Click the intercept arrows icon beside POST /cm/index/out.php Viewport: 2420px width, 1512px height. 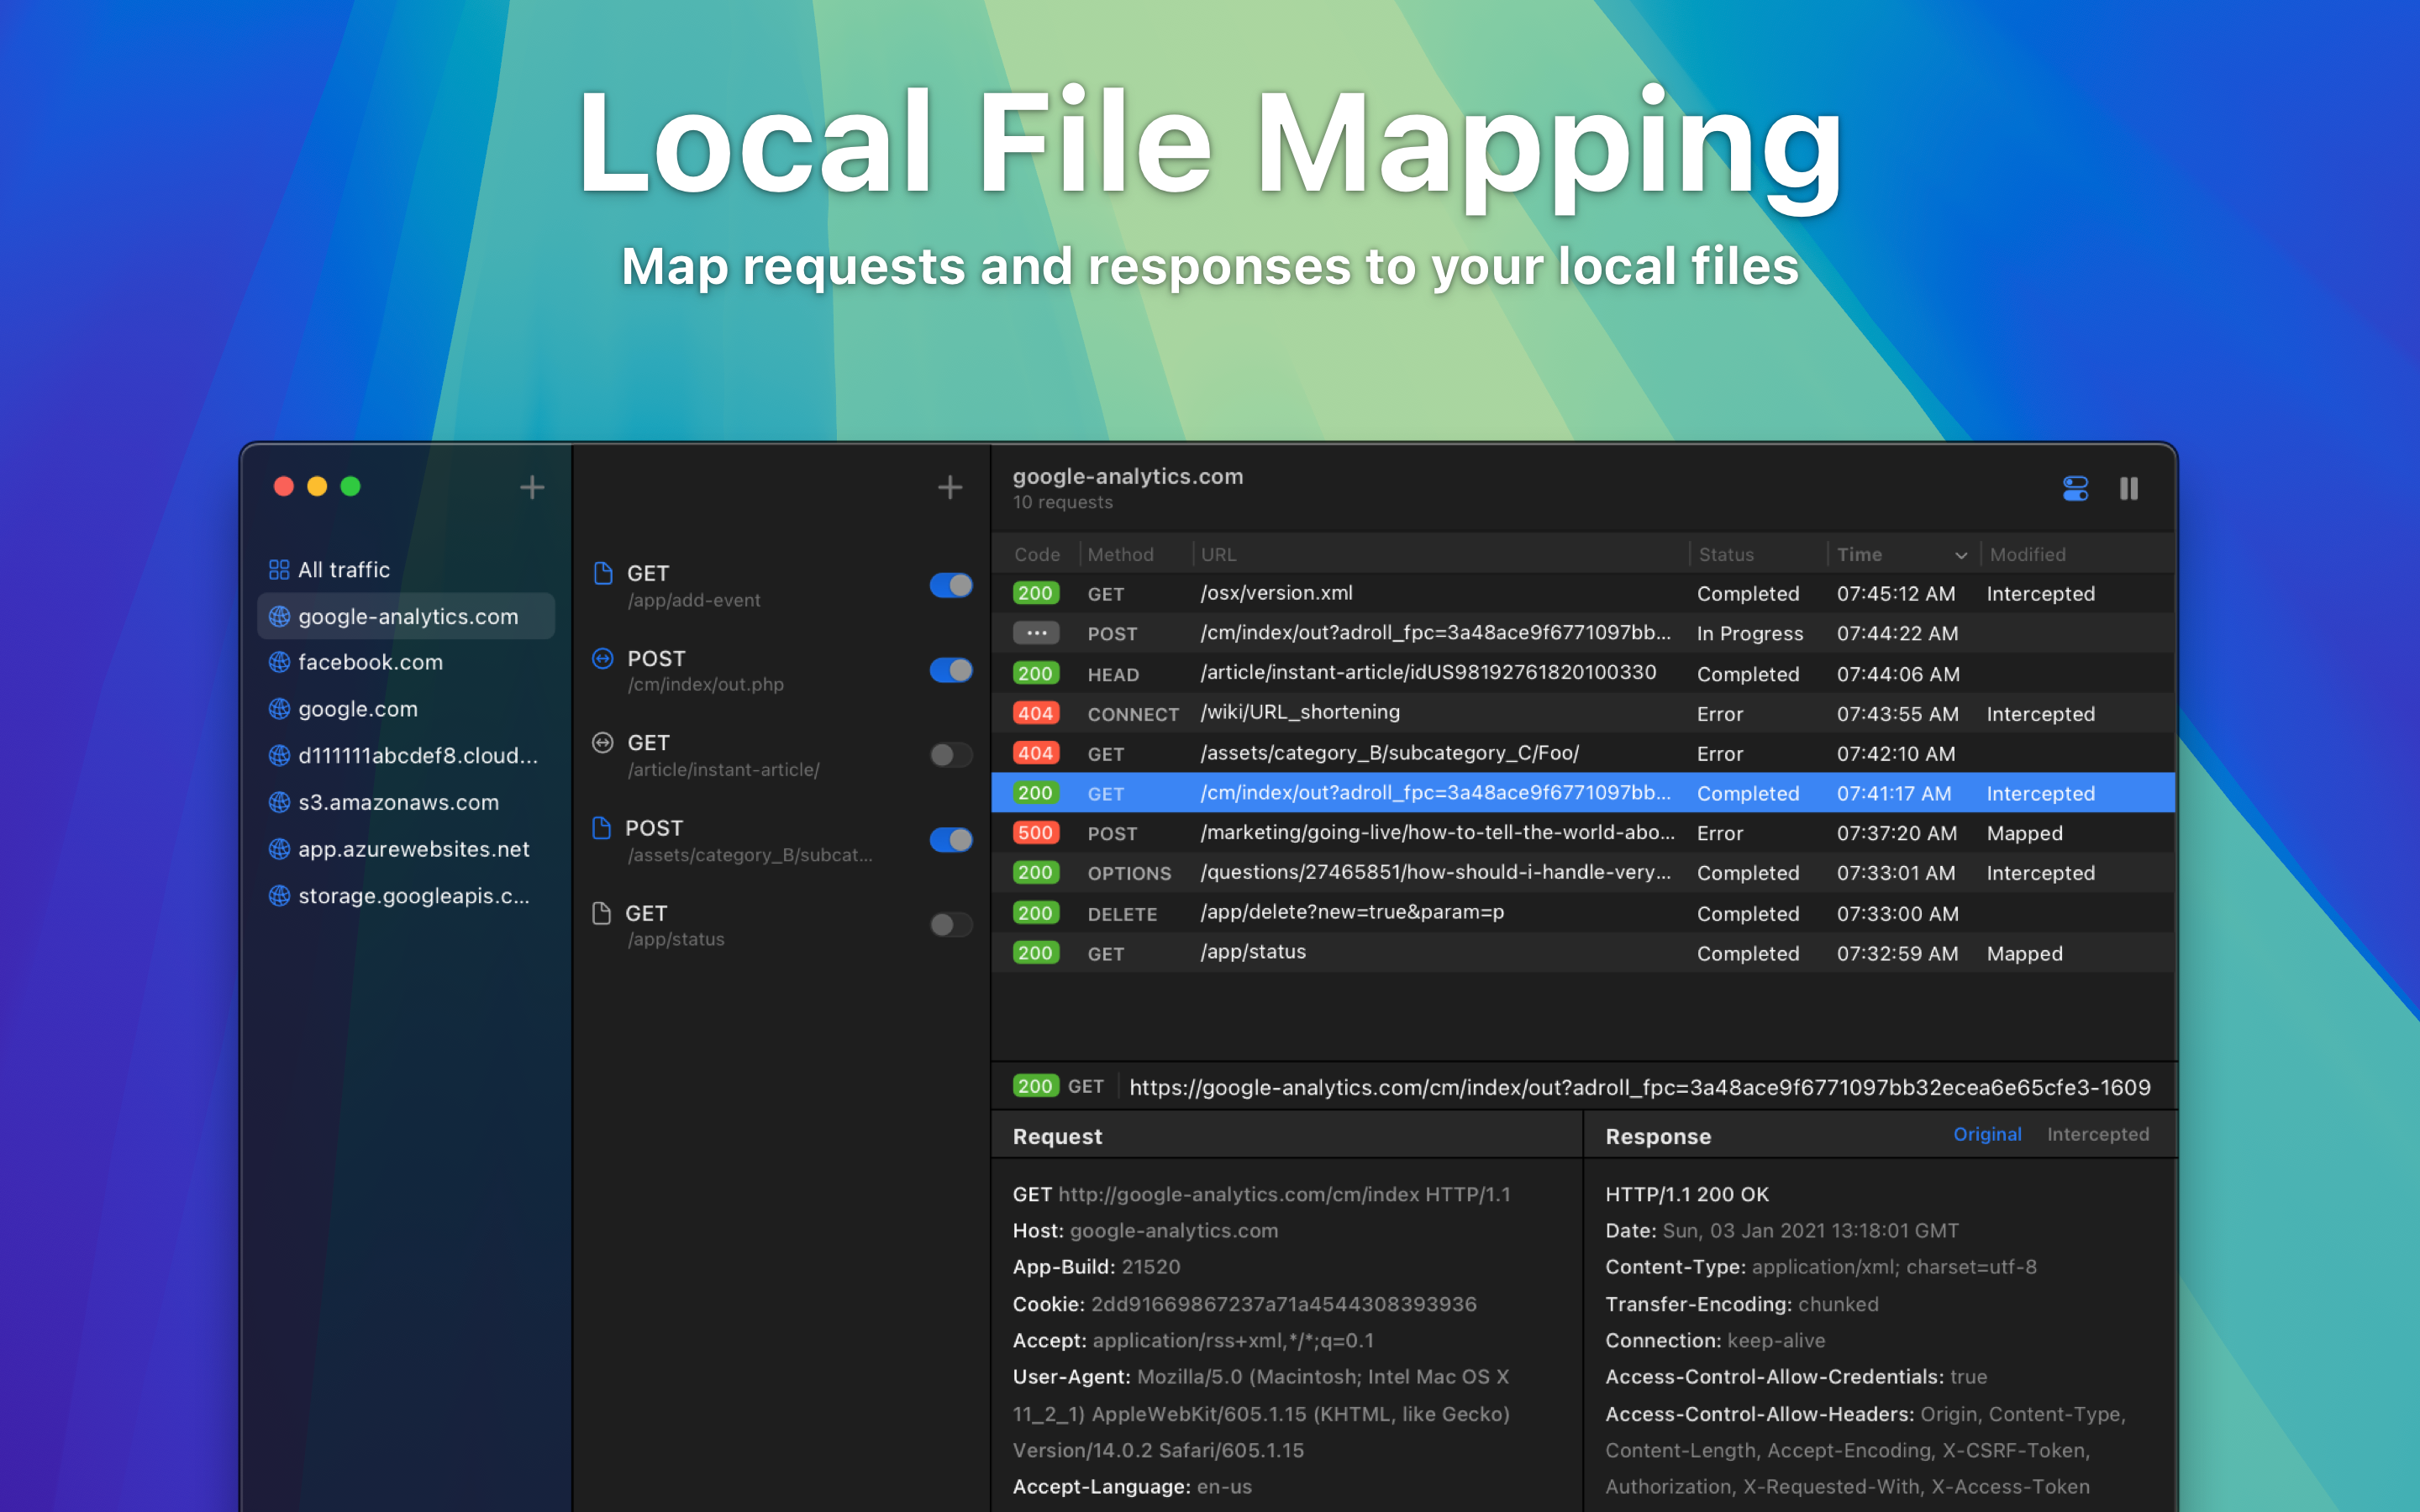604,658
